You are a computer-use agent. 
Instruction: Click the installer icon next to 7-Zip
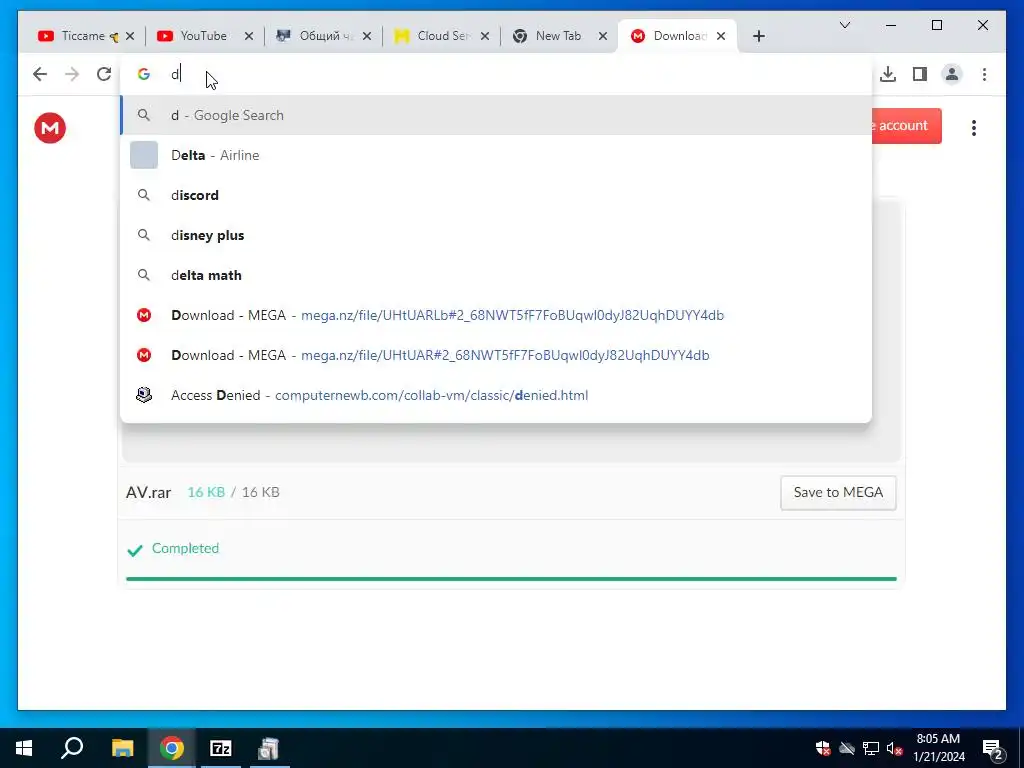pyautogui.click(x=268, y=748)
